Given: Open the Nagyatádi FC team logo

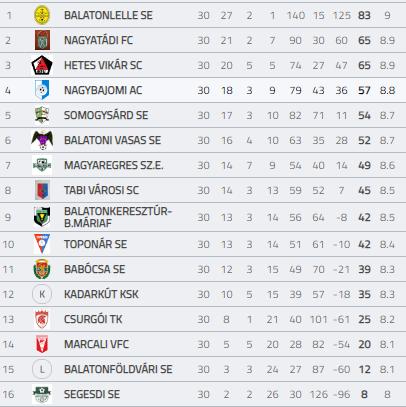Looking at the screenshot, I should [x=42, y=40].
